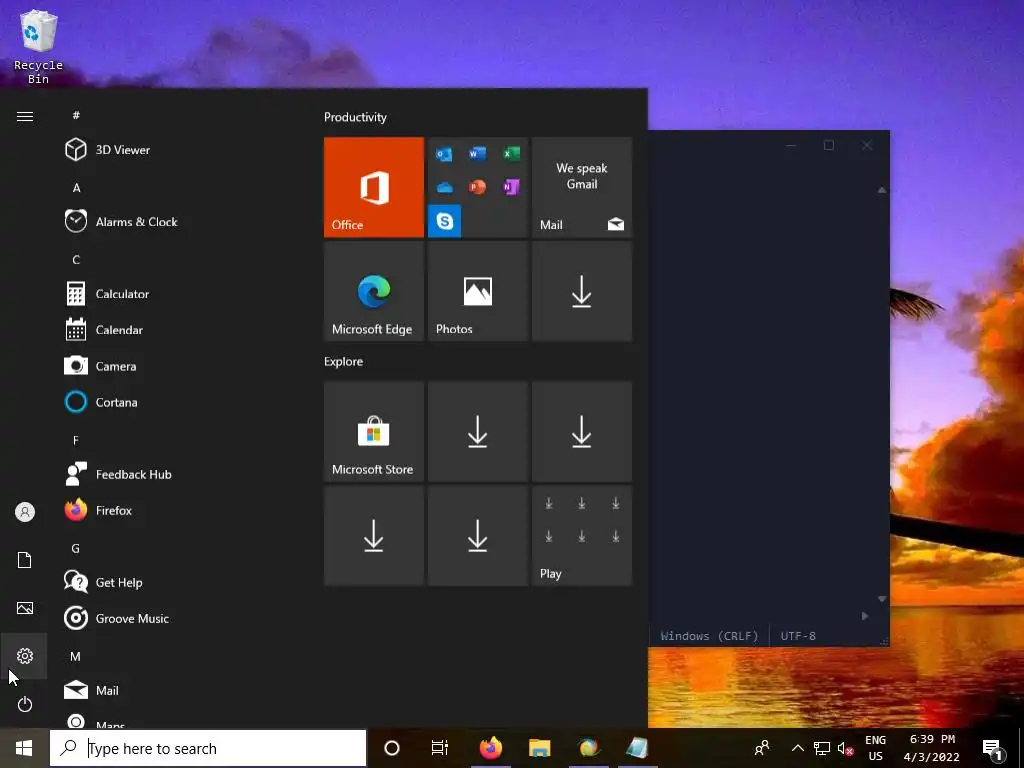Switch to Firefox on the taskbar
Image resolution: width=1024 pixels, height=768 pixels.
click(x=491, y=748)
